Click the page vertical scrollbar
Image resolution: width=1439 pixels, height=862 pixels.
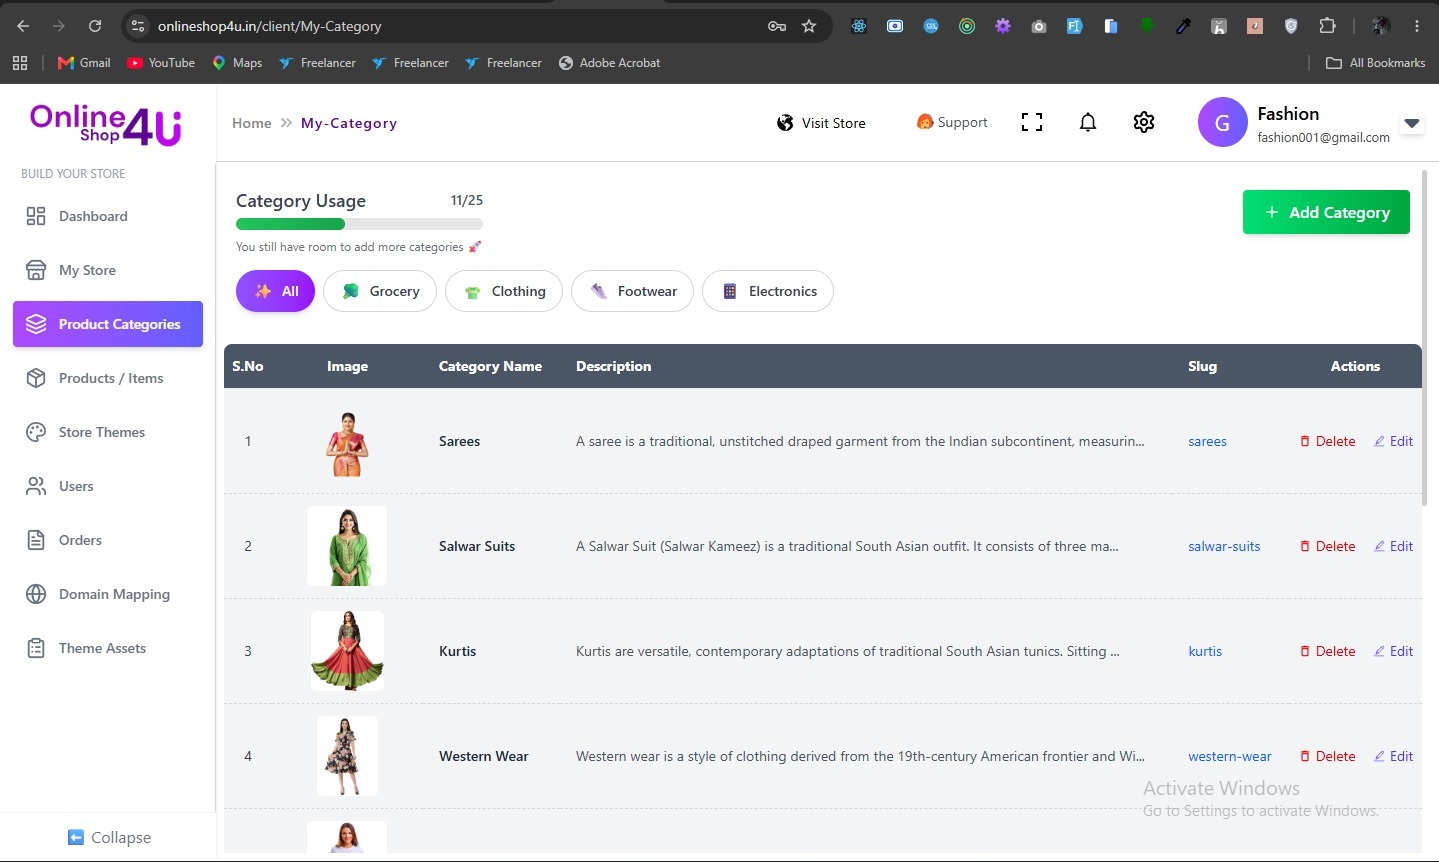click(1424, 336)
